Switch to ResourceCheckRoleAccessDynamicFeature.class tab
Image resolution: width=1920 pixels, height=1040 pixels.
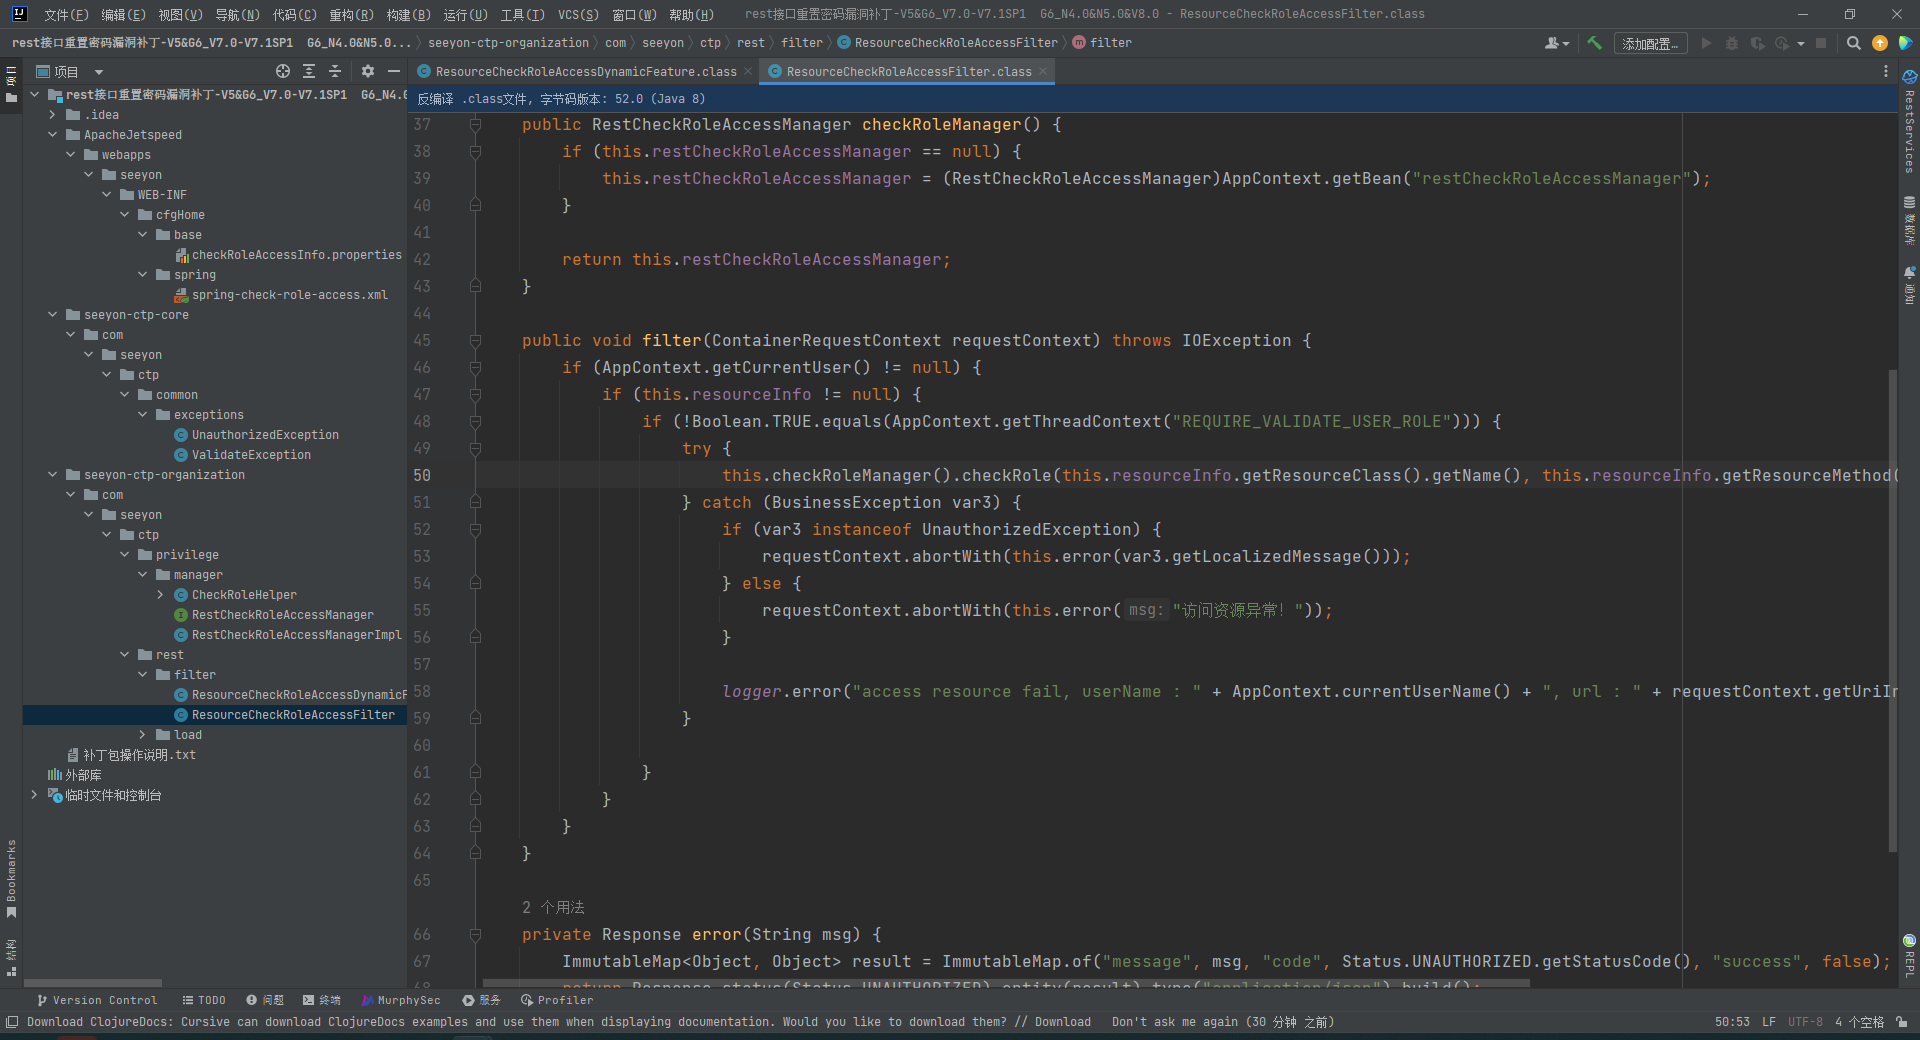click(x=585, y=72)
